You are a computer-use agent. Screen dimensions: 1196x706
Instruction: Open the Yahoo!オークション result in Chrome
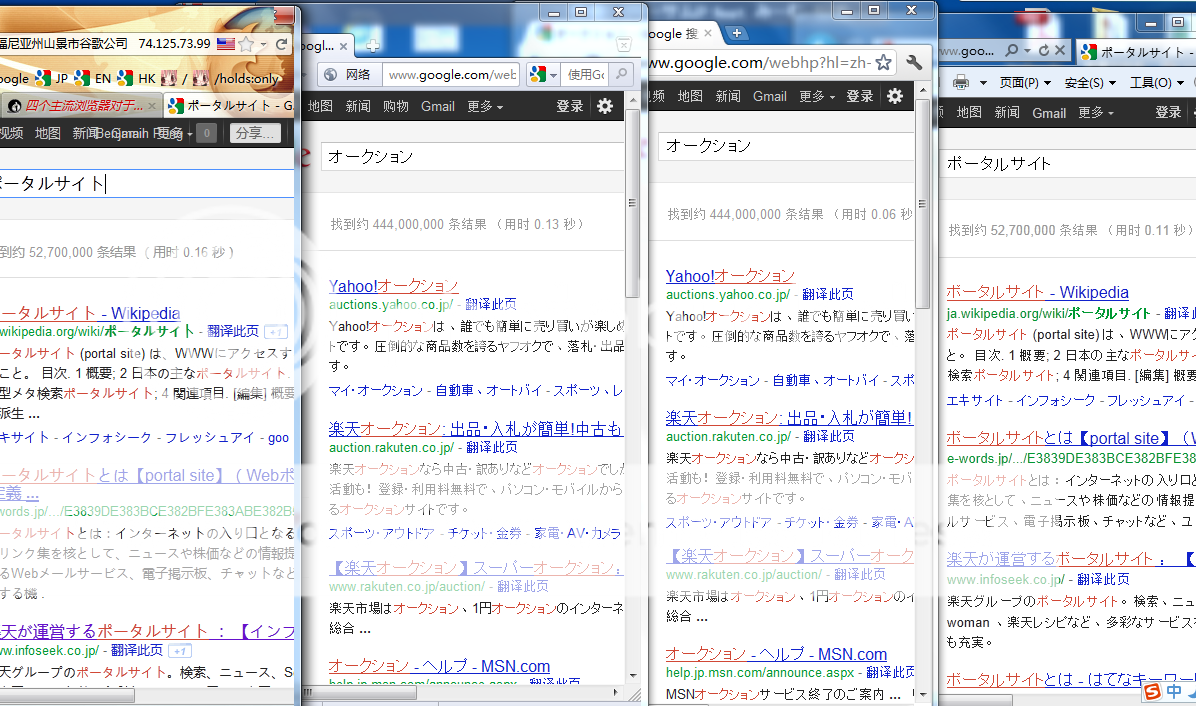click(730, 276)
